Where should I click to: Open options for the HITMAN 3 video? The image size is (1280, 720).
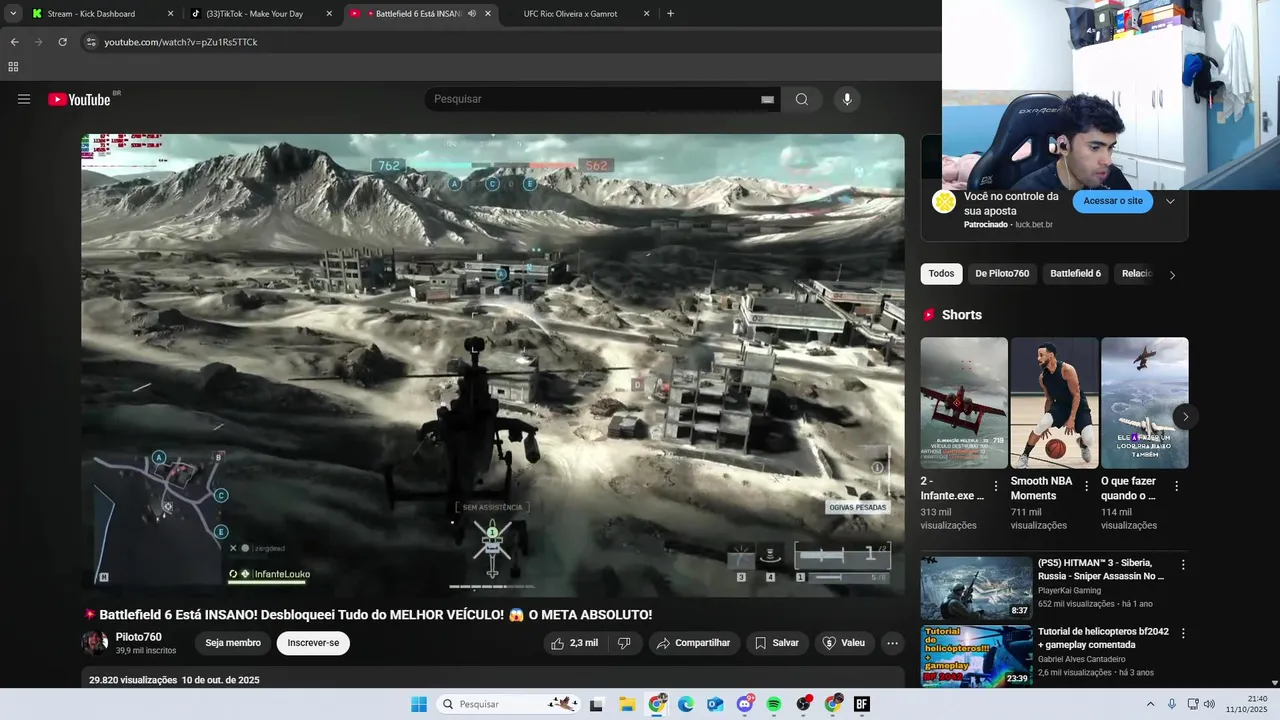point(1183,565)
